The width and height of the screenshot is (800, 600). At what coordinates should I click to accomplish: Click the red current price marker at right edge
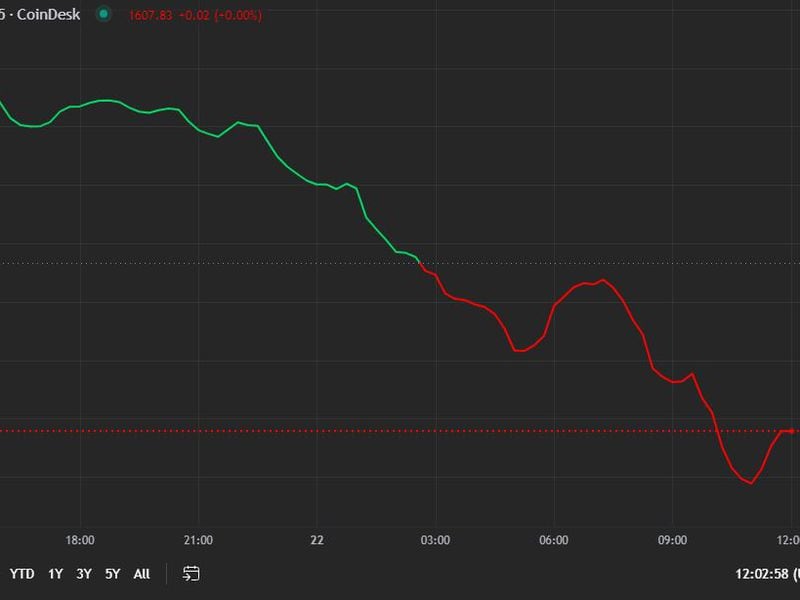[x=792, y=430]
